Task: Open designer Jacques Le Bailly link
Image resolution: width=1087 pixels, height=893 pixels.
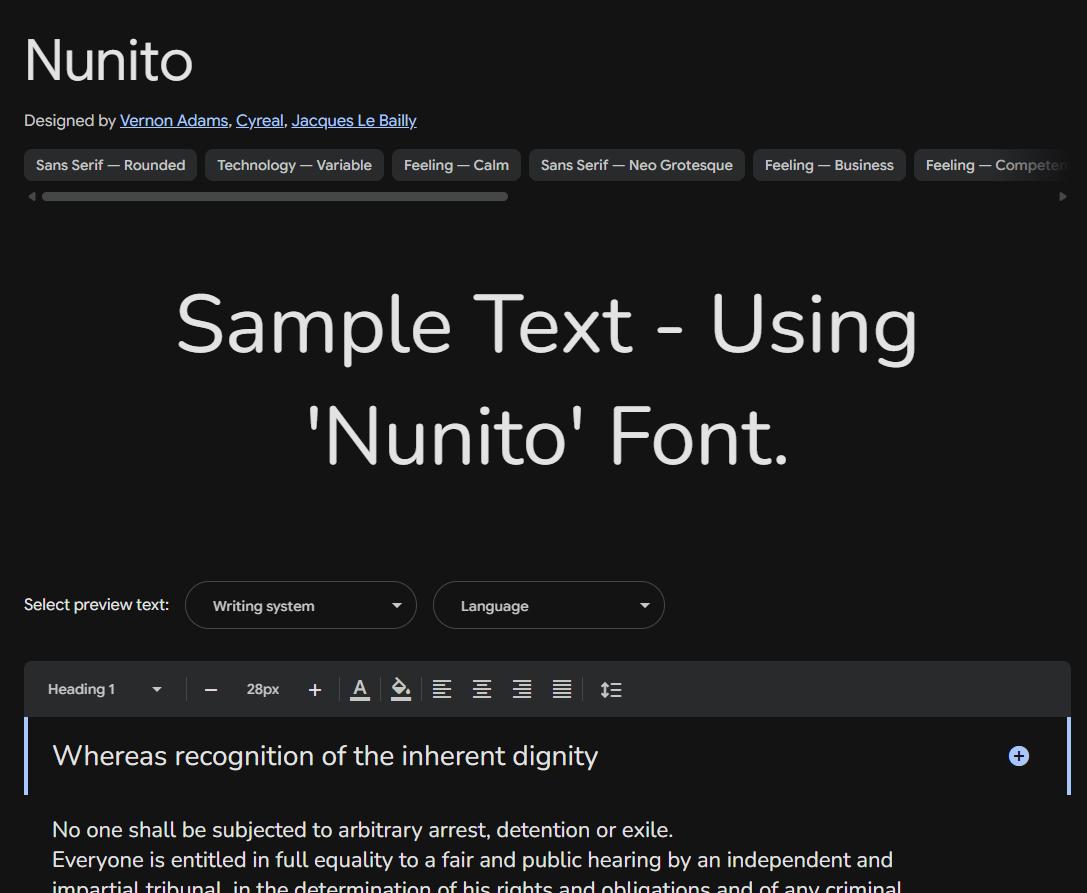Action: [x=354, y=121]
